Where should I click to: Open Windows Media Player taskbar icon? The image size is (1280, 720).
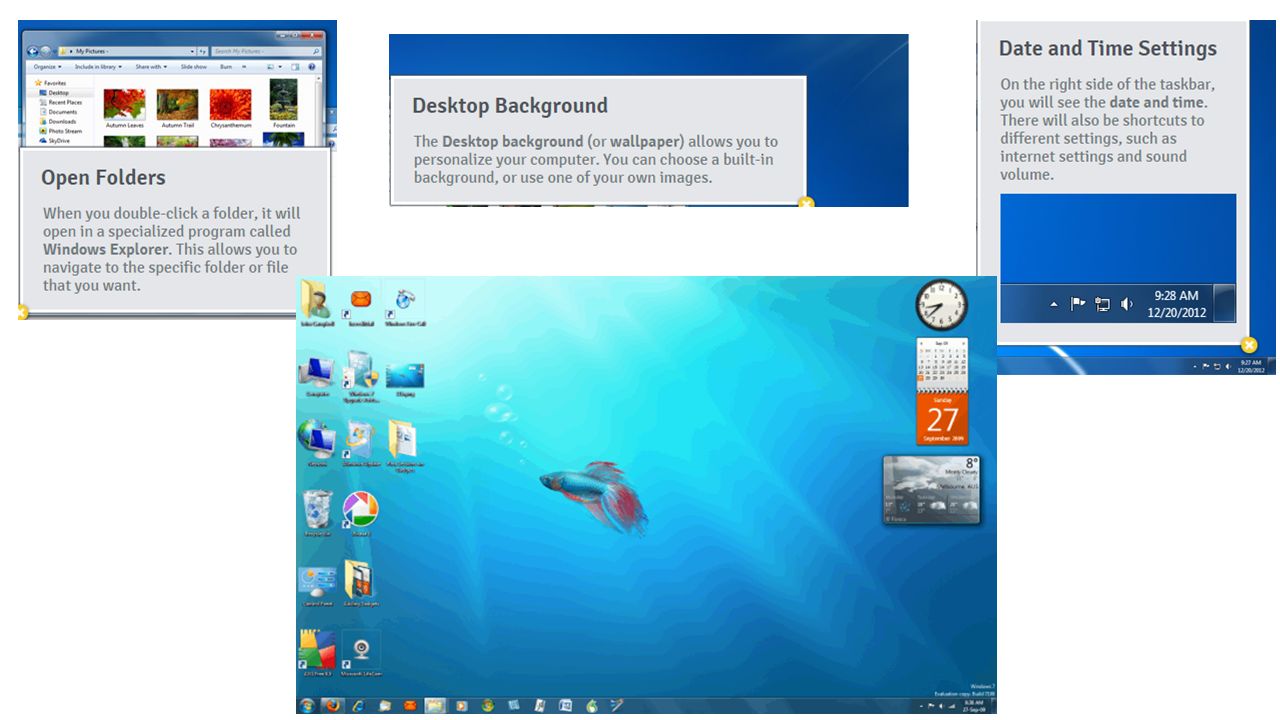tap(462, 705)
